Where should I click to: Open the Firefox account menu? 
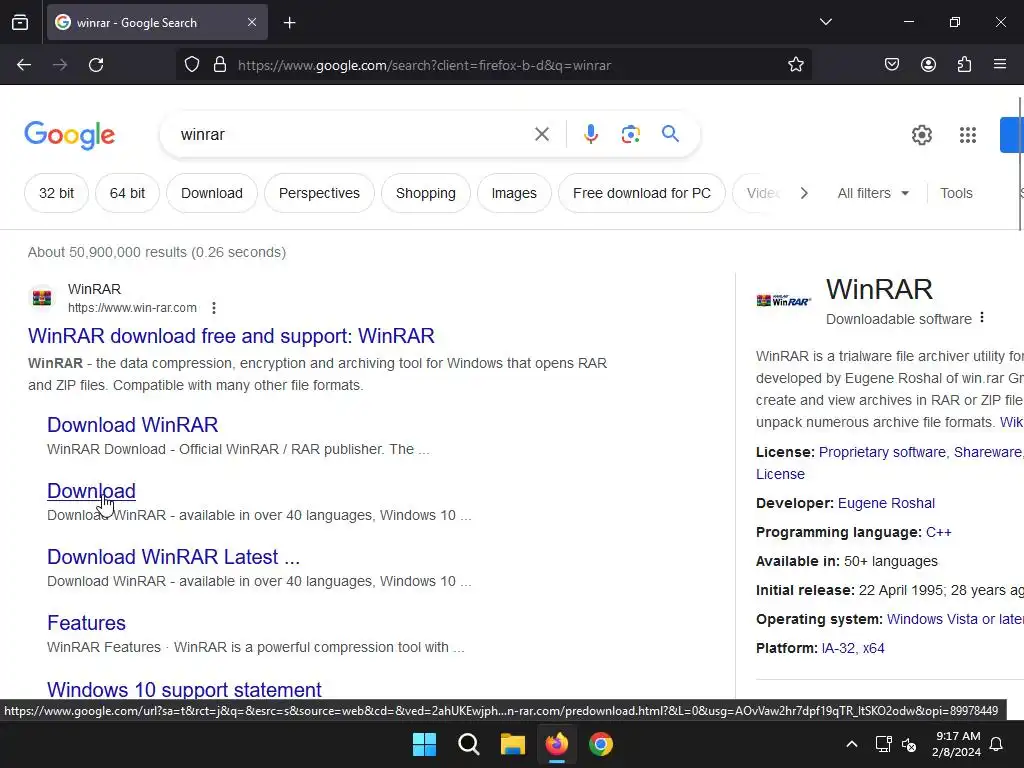928,65
